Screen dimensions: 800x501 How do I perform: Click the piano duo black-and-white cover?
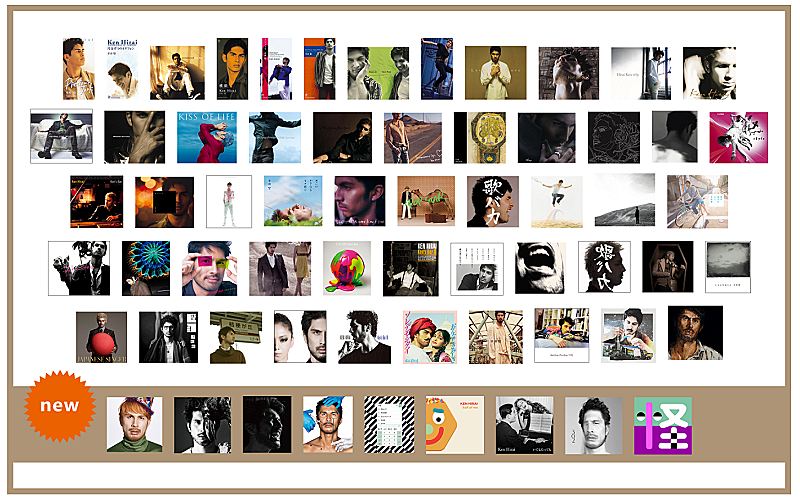pyautogui.click(x=524, y=425)
